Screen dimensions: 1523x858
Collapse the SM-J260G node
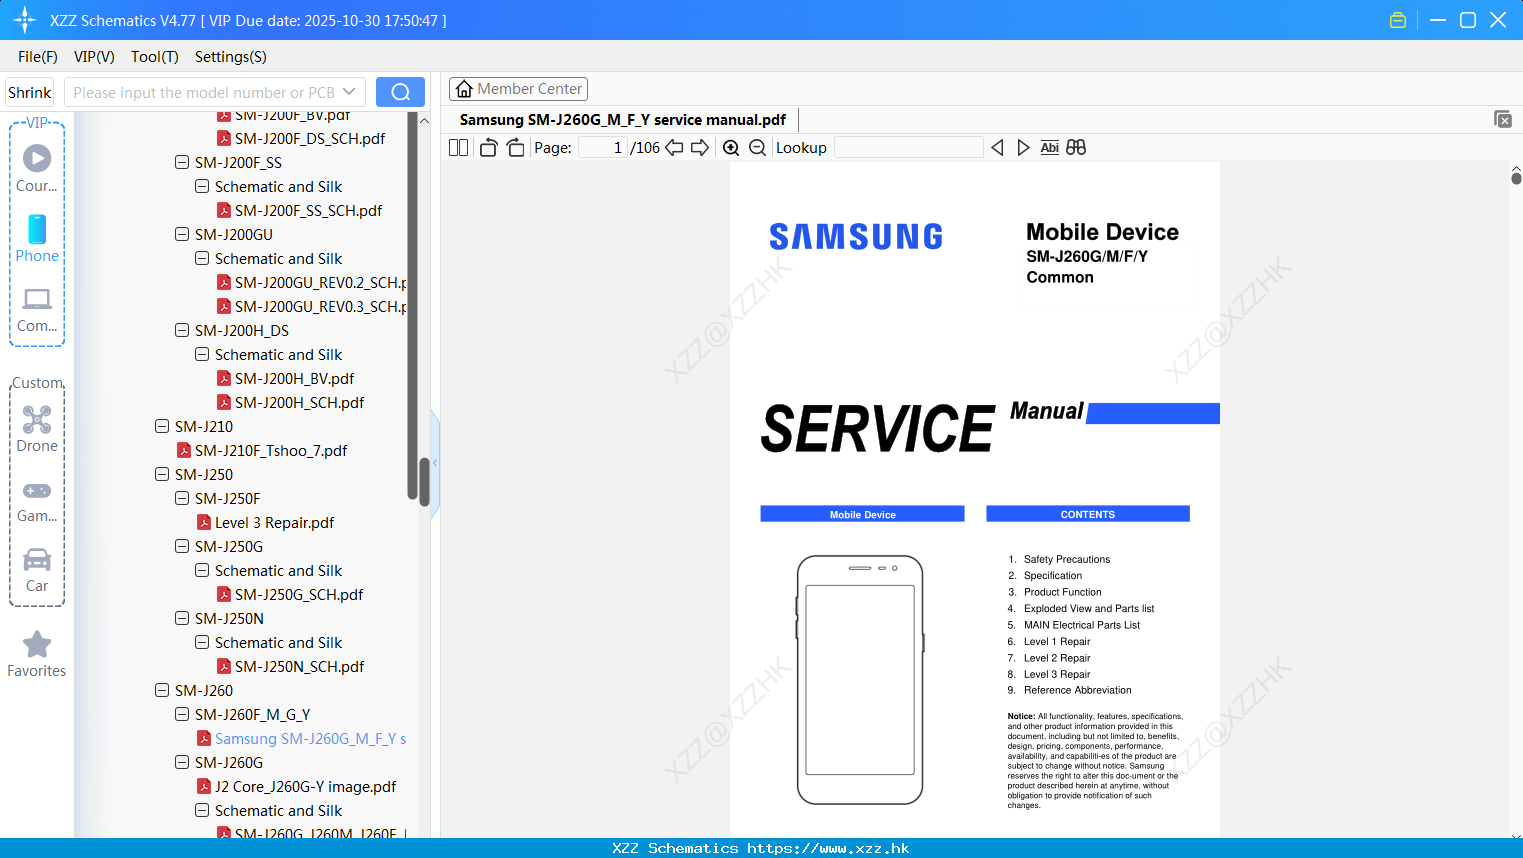click(182, 762)
